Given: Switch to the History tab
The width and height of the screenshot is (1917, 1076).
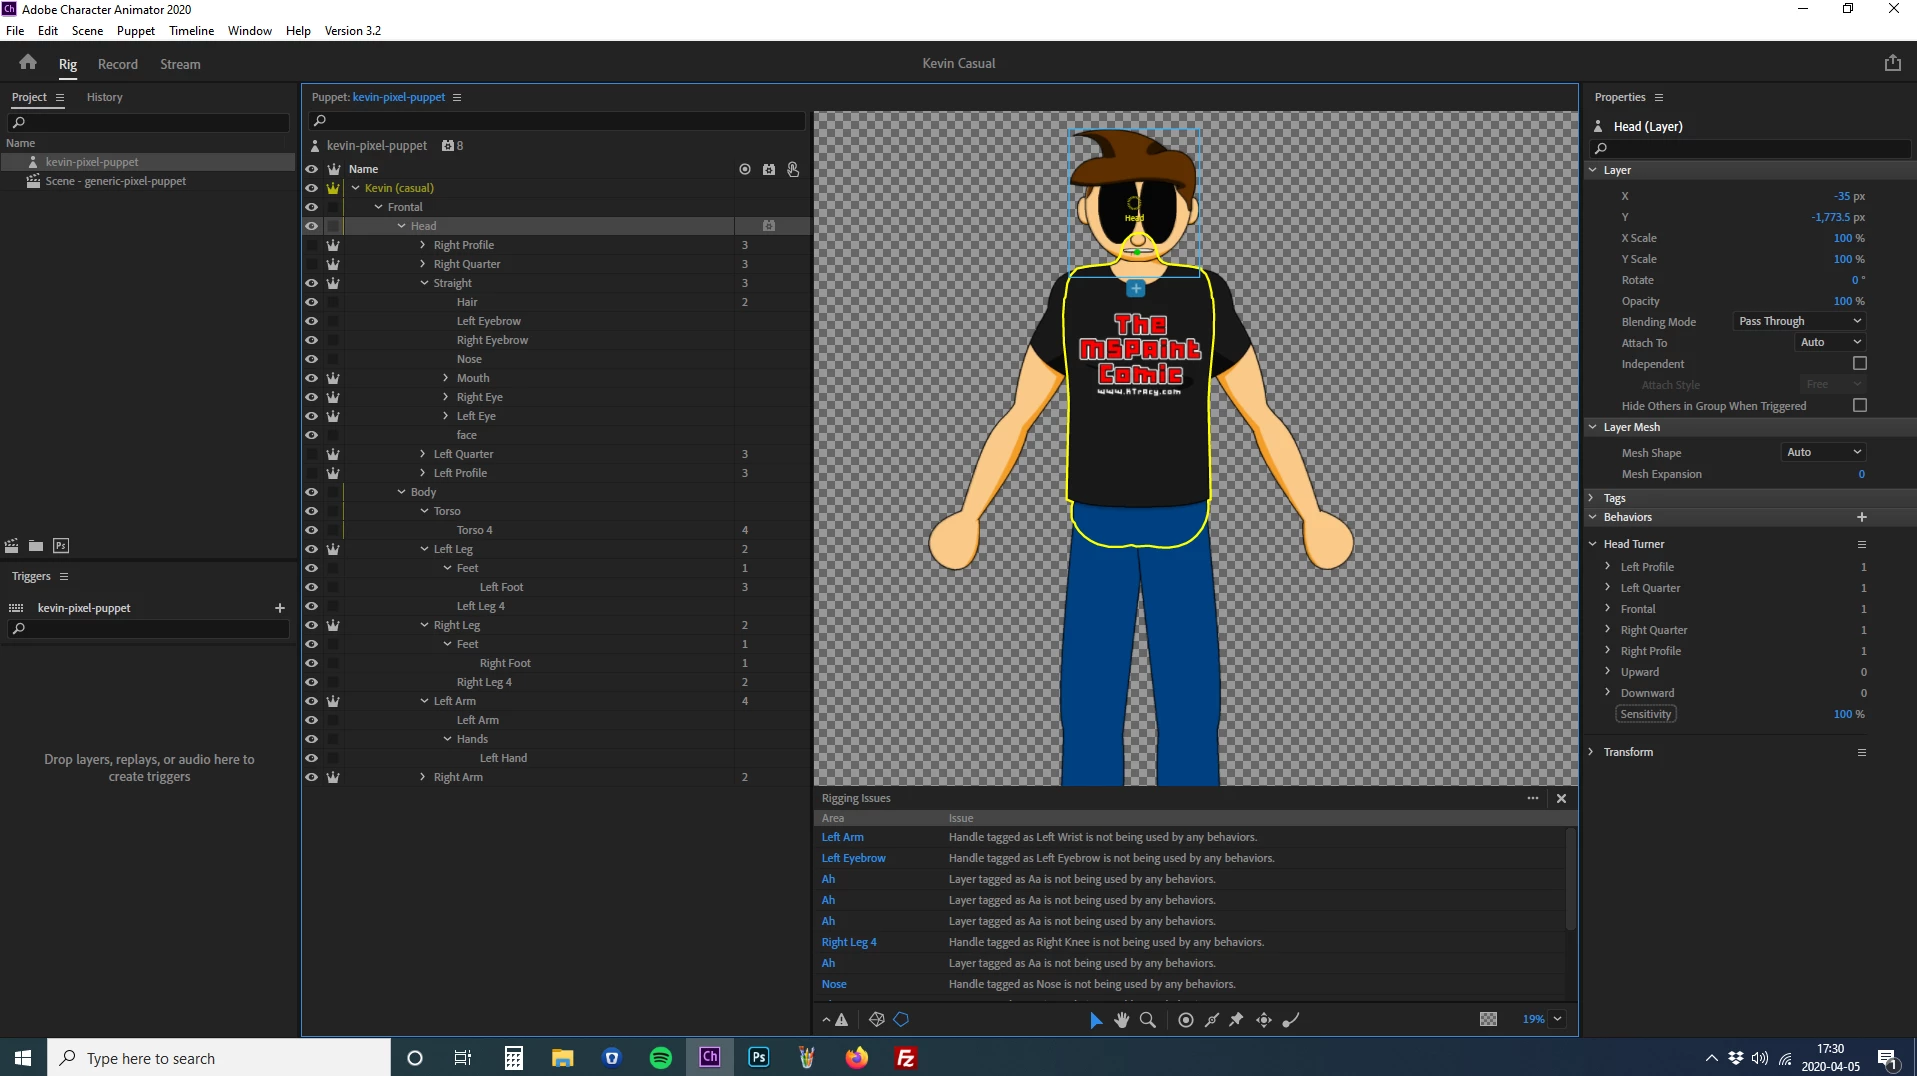Looking at the screenshot, I should point(104,97).
